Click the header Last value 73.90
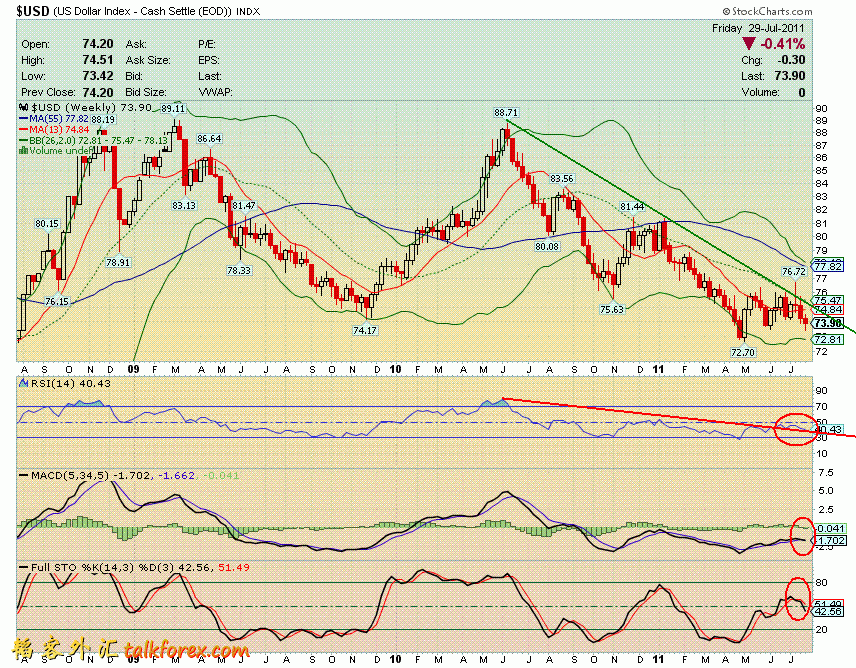This screenshot has height=668, width=856. [x=789, y=76]
